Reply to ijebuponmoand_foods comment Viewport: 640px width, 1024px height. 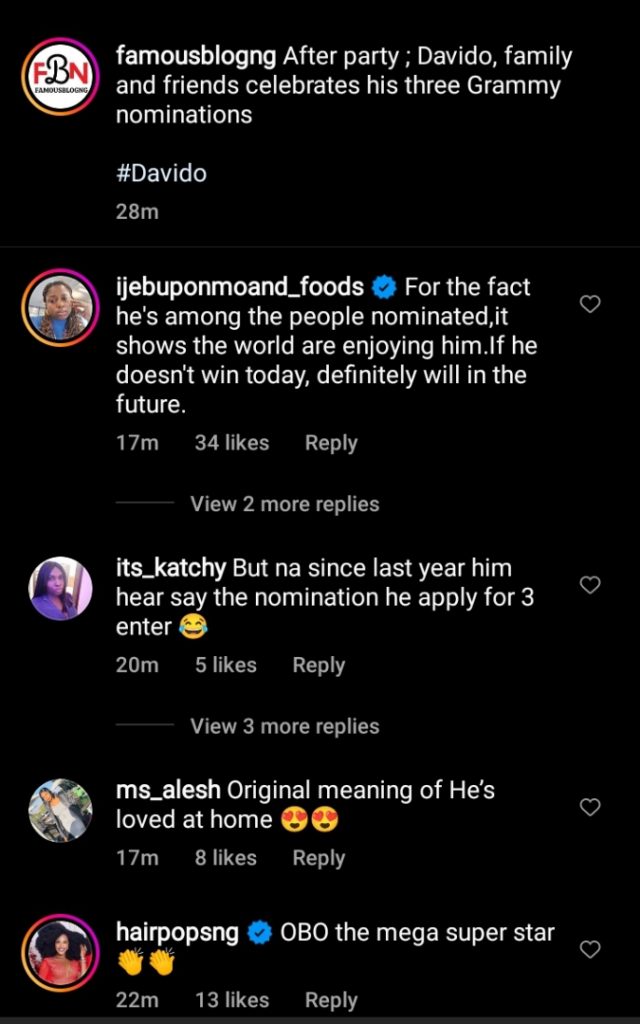coord(331,443)
